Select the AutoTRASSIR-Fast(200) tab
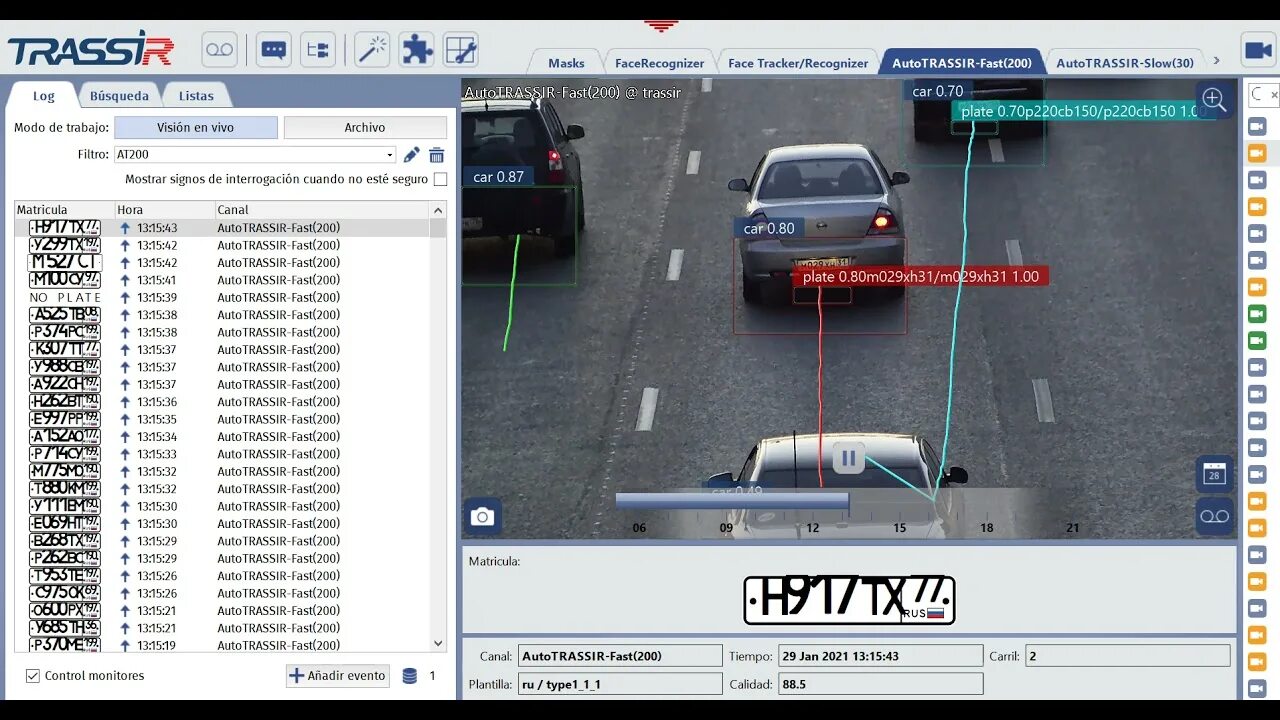 [x=961, y=63]
